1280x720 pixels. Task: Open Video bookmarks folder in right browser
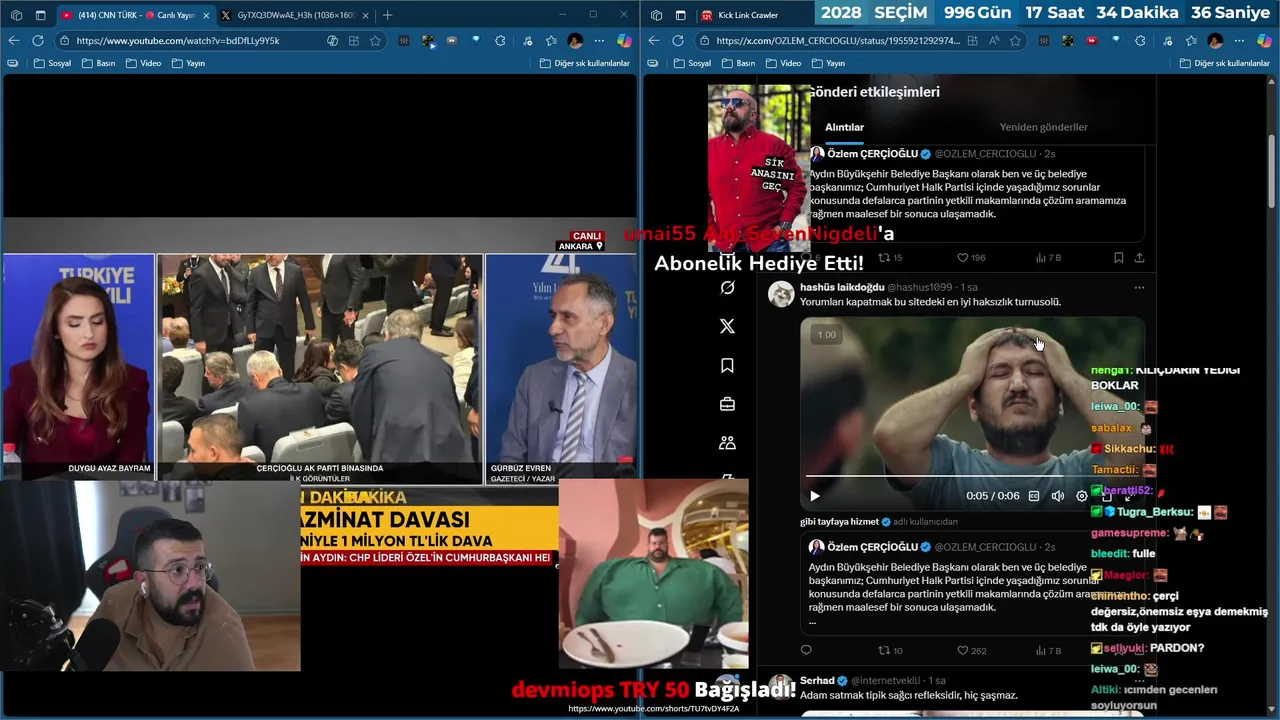[x=783, y=63]
